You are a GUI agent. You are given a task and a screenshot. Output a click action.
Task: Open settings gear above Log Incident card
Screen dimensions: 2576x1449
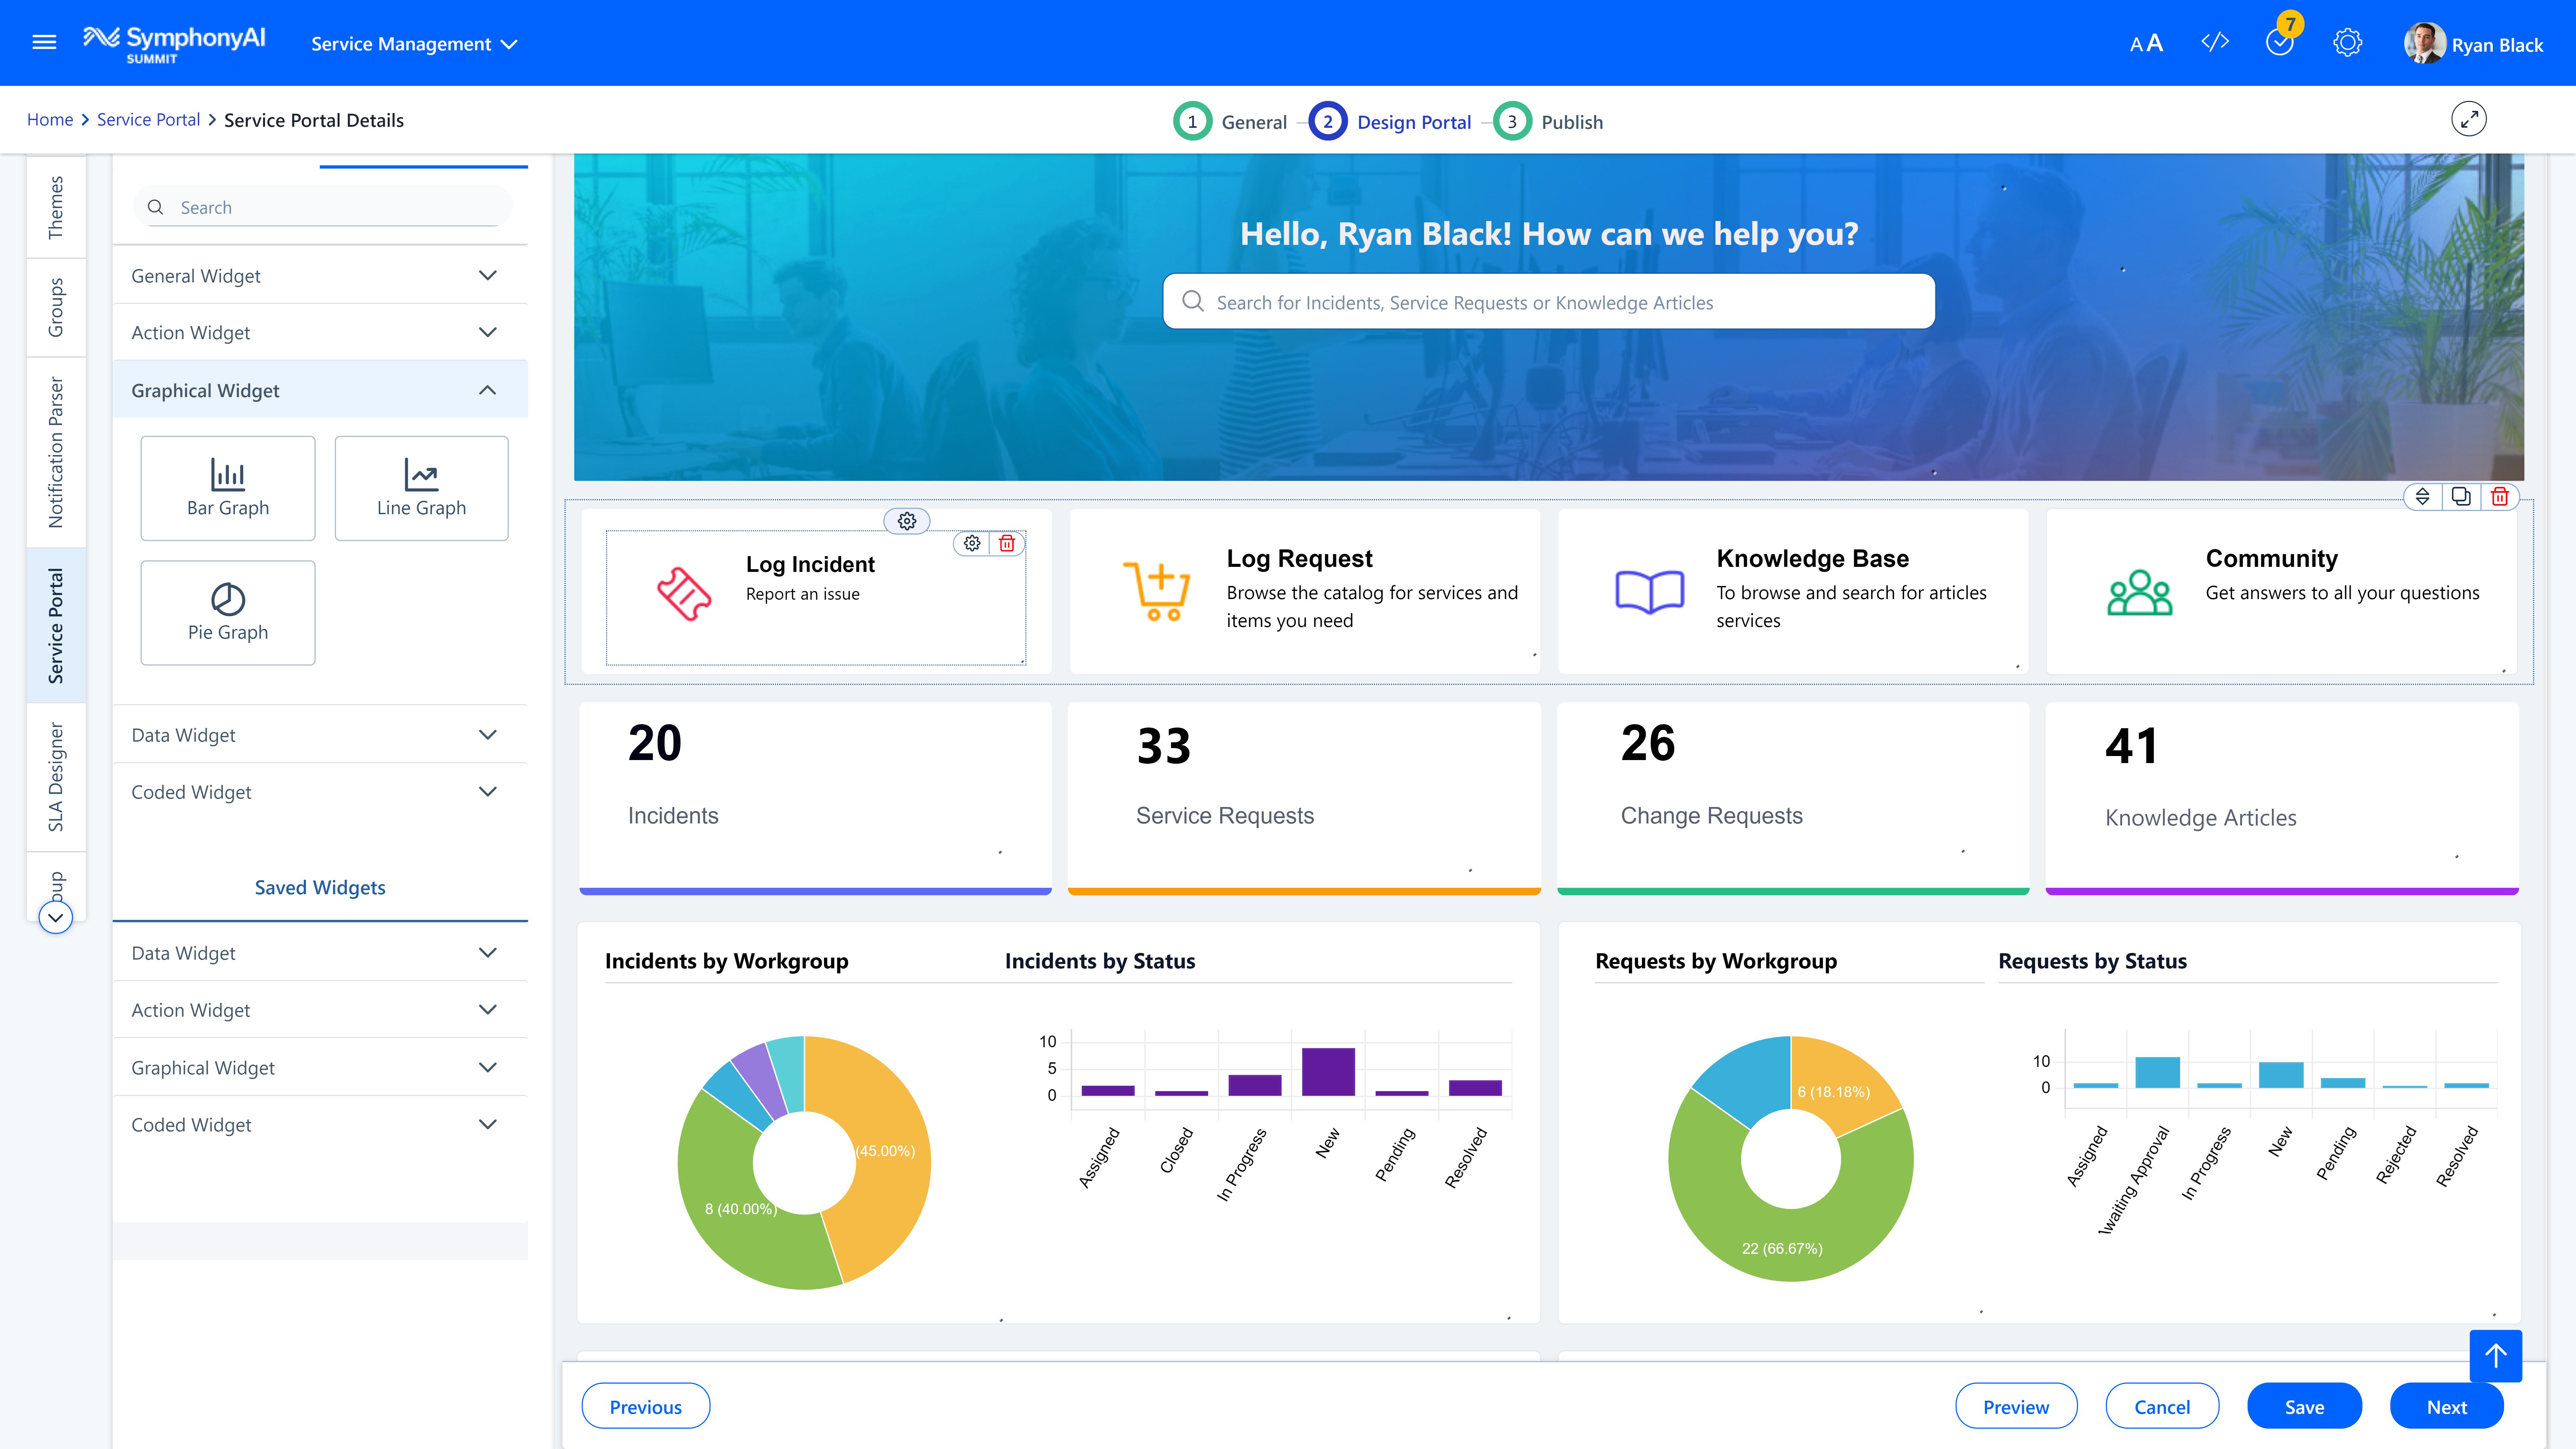907,521
